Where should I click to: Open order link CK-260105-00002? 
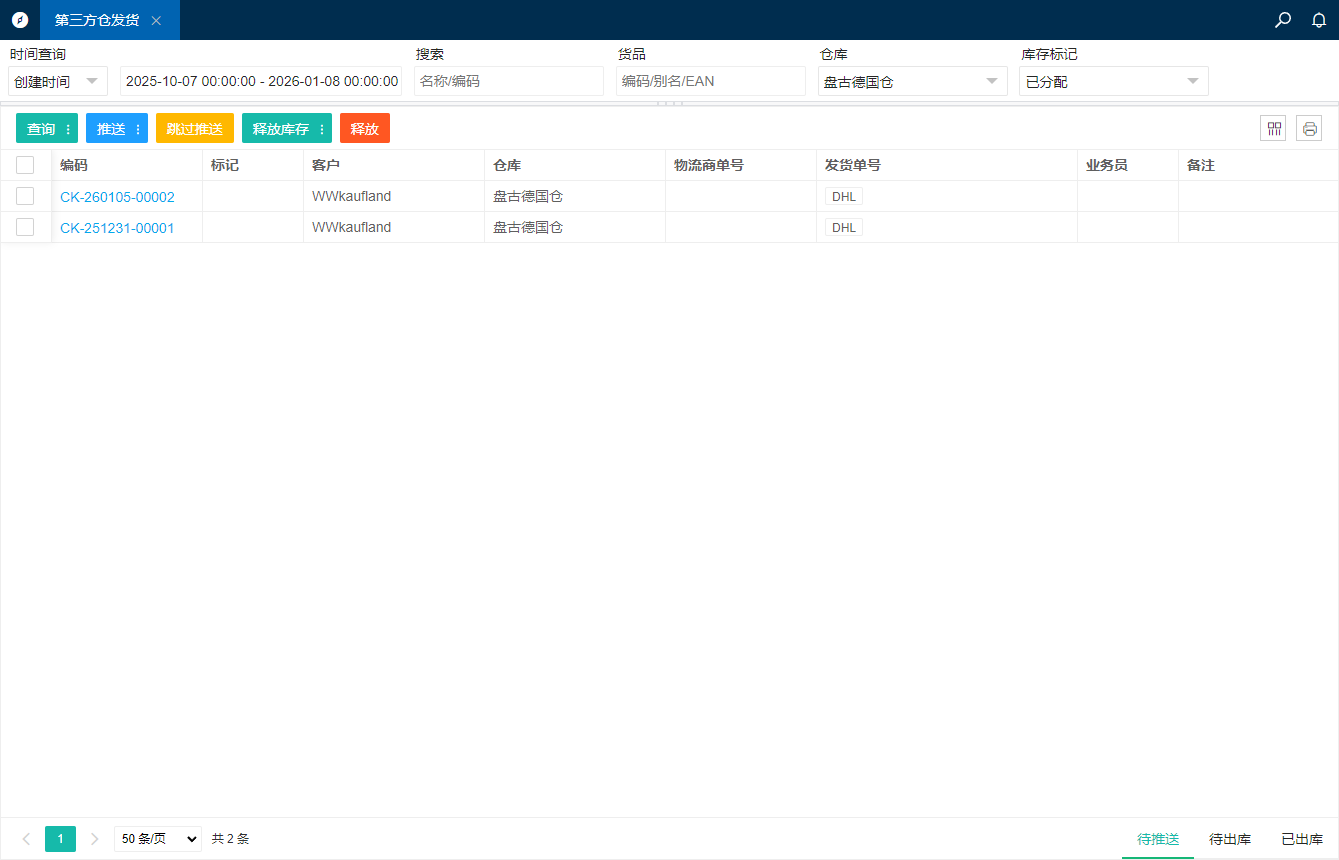(x=117, y=197)
